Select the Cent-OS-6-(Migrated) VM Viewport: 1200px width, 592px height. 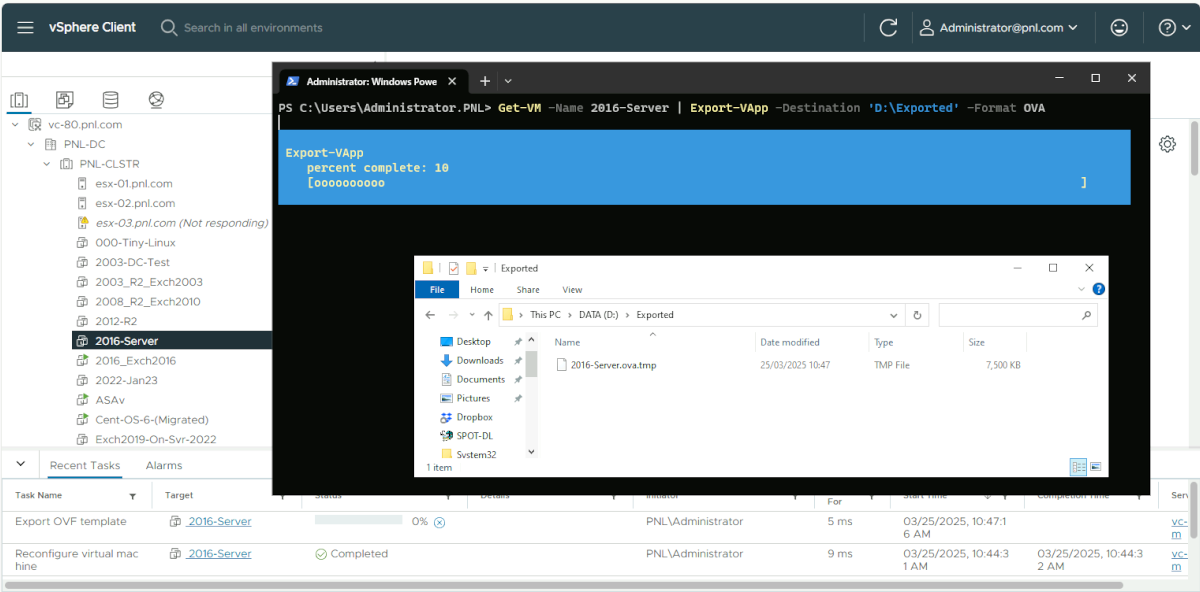pos(152,420)
